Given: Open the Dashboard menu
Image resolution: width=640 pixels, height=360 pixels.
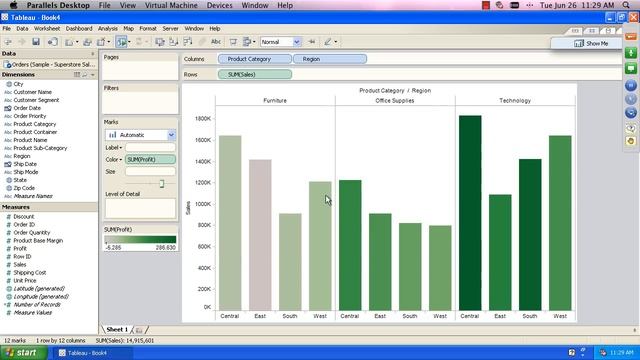Looking at the screenshot, I should pyautogui.click(x=79, y=29).
